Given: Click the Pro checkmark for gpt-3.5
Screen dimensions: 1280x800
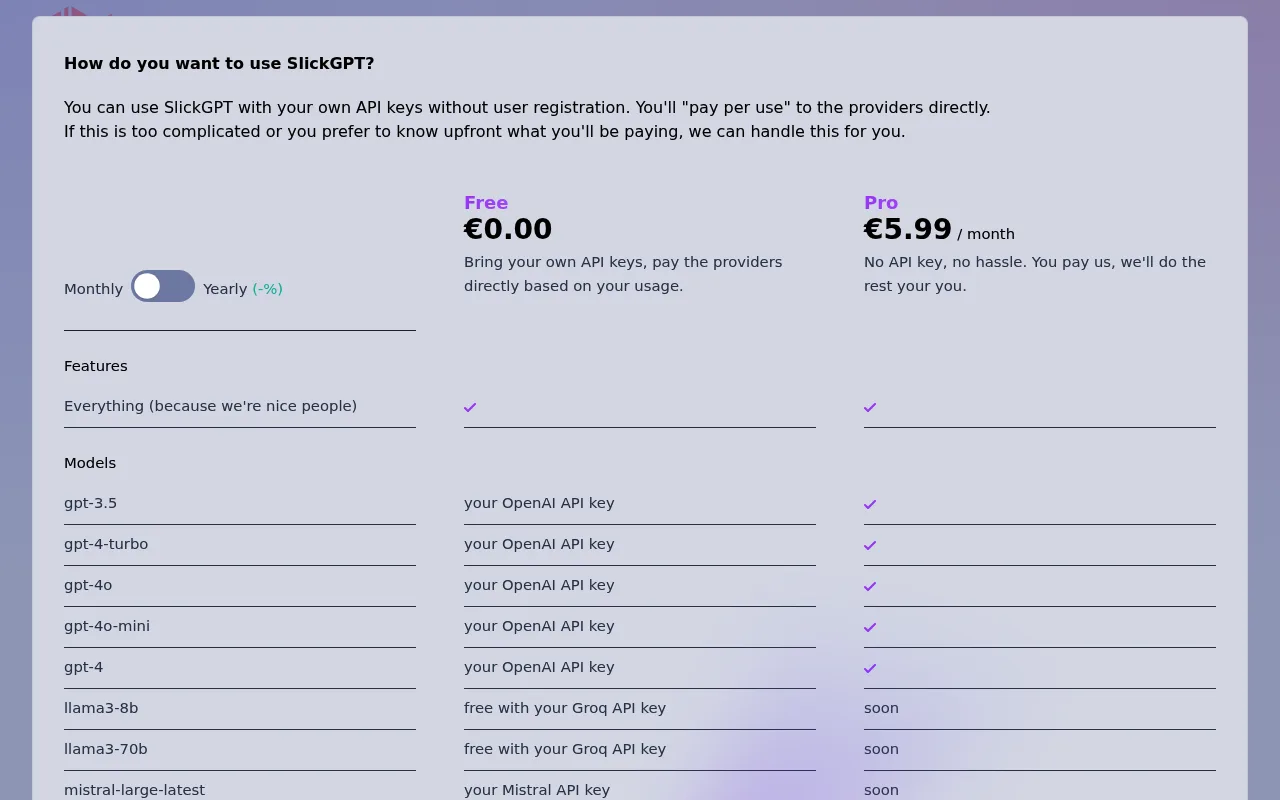Looking at the screenshot, I should pyautogui.click(x=870, y=504).
